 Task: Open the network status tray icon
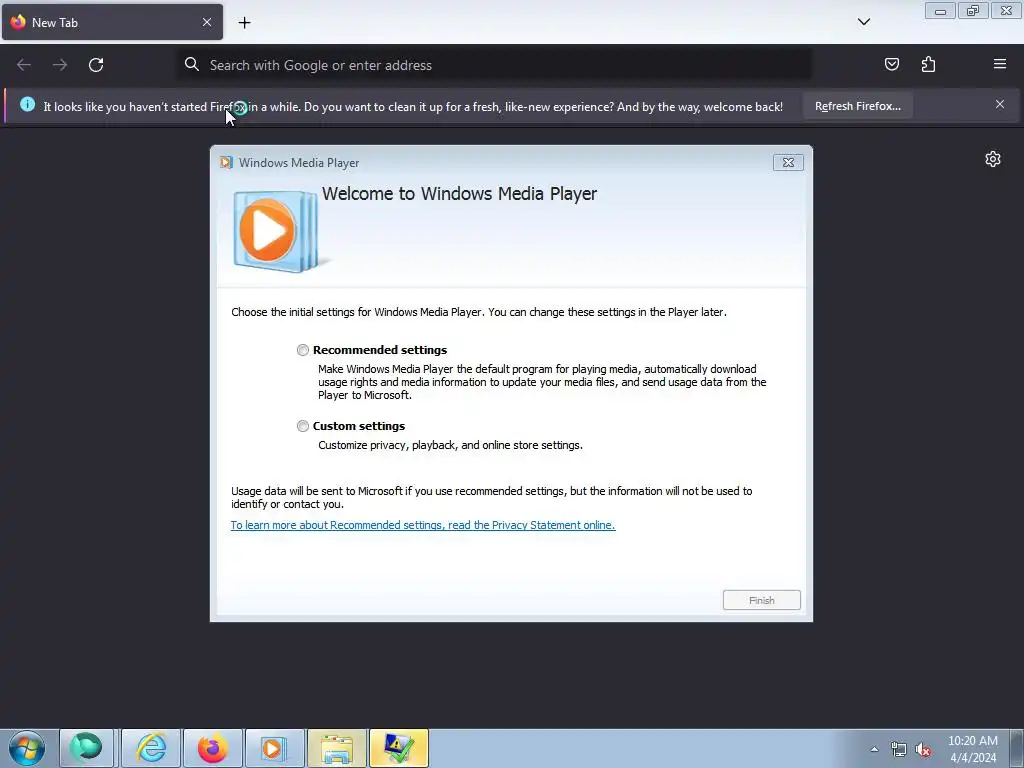point(899,750)
